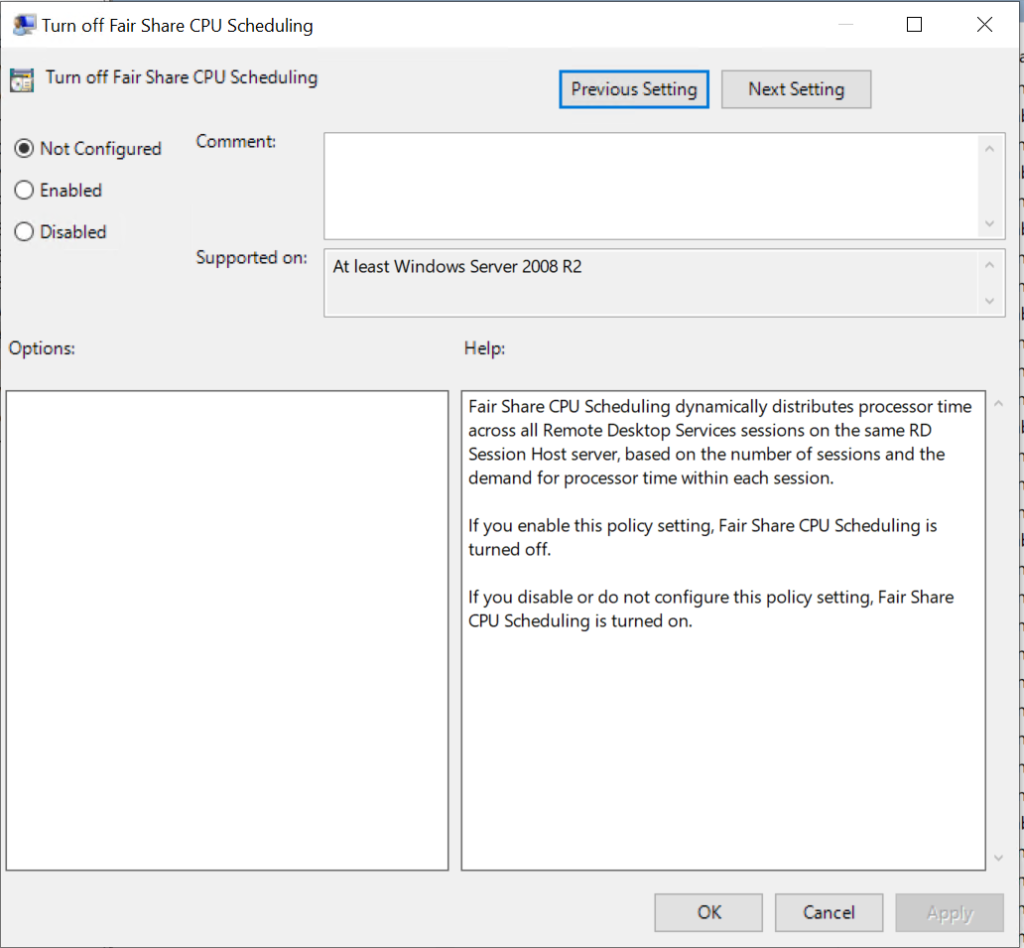
Task: Click the policy dialog title bar icon
Action: [22, 24]
